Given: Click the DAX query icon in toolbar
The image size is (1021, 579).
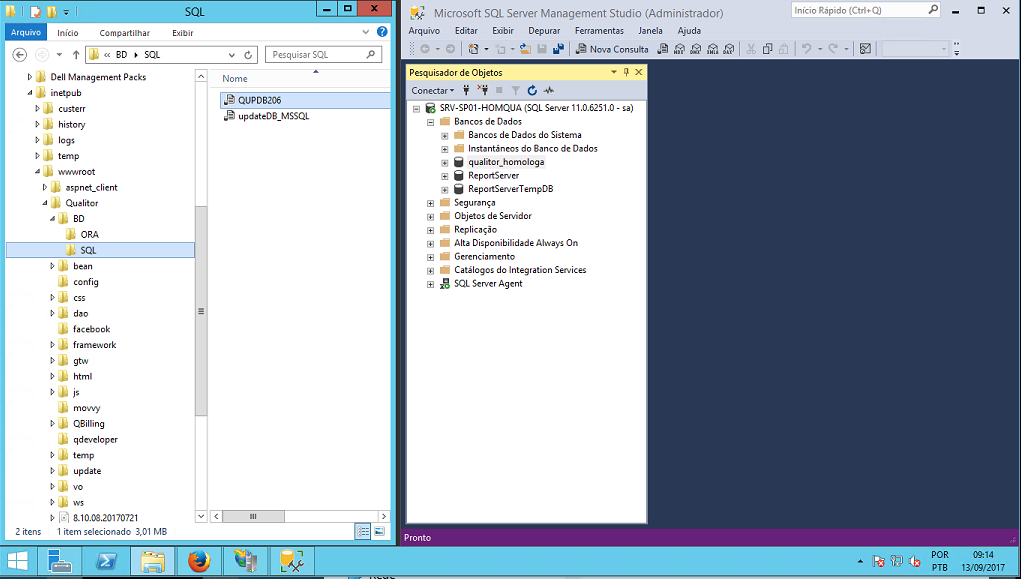Looking at the screenshot, I should pyautogui.click(x=729, y=49).
